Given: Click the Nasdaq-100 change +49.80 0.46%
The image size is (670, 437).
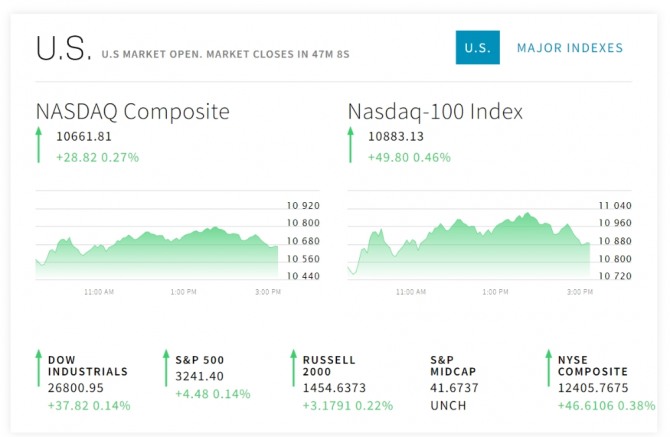Looking at the screenshot, I should [x=409, y=157].
